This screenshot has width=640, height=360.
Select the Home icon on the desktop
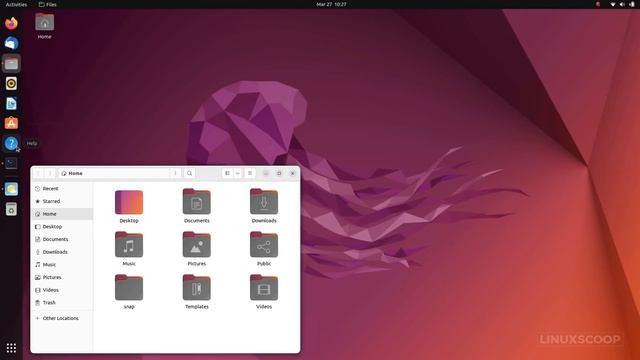click(44, 26)
